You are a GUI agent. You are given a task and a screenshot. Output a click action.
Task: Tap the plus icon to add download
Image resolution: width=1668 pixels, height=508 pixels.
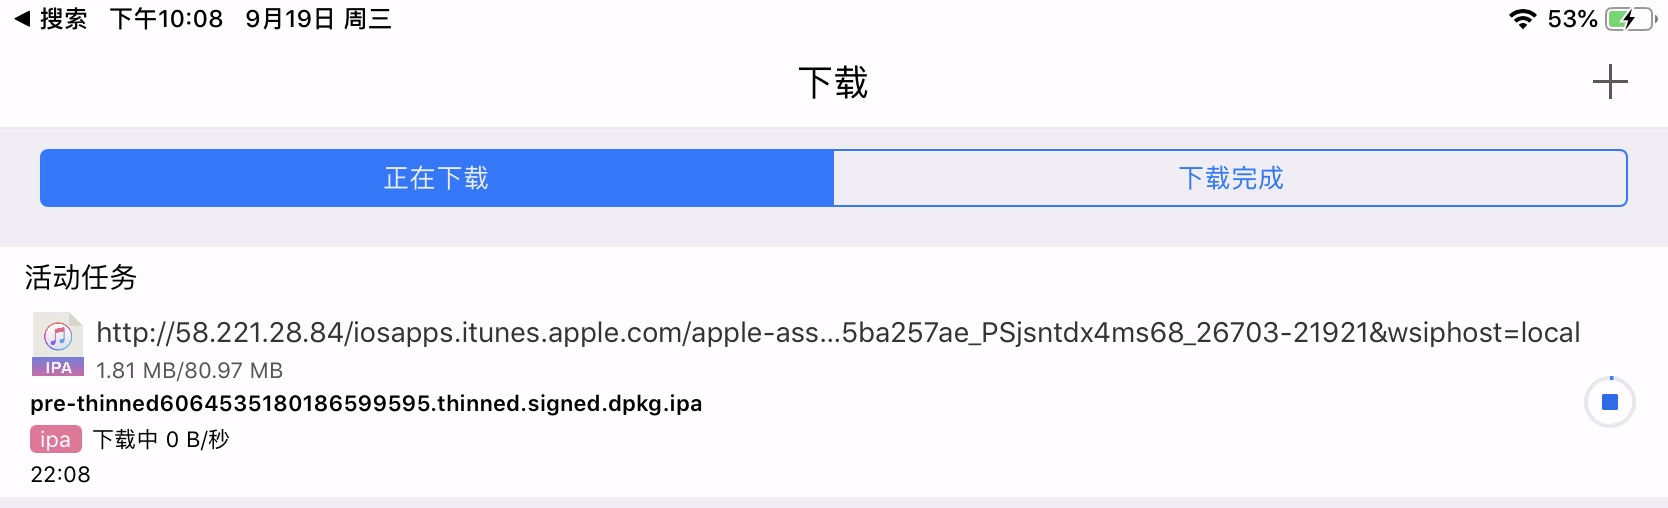pos(1610,82)
